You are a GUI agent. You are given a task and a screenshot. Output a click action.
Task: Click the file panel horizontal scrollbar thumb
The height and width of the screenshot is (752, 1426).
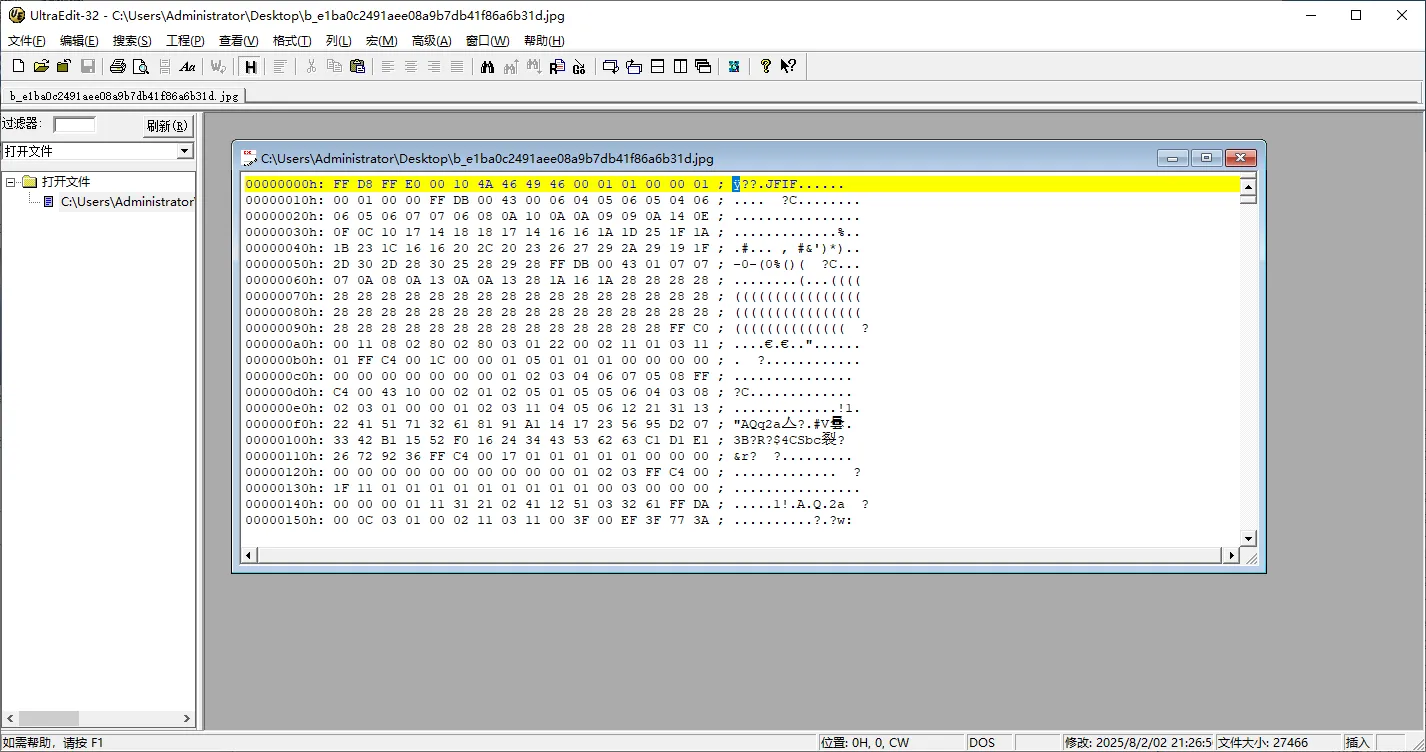[x=48, y=718]
